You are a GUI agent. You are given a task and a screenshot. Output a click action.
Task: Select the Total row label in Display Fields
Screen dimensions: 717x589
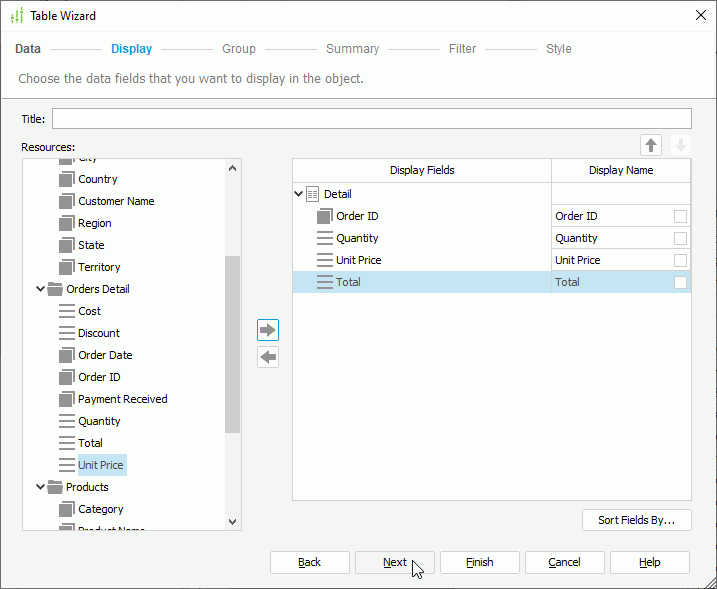pyautogui.click(x=348, y=282)
